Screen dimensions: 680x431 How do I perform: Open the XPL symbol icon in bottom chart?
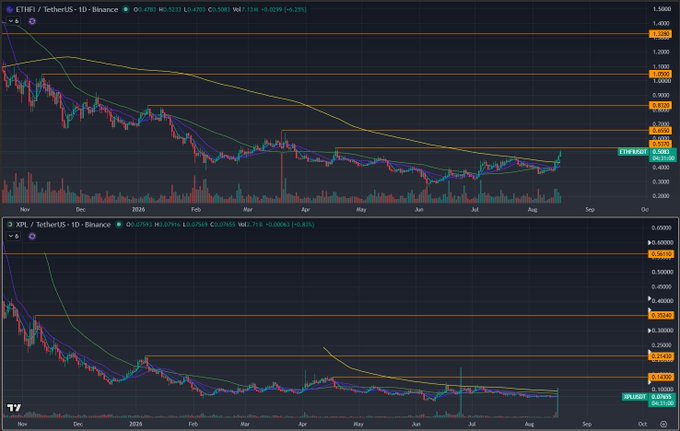click(x=10, y=225)
